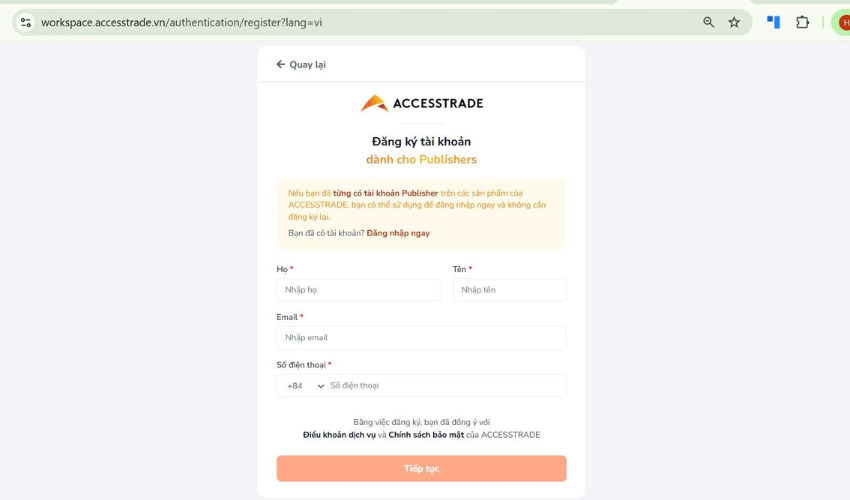This screenshot has width=850, height=500.
Task: Click into the Tên first name field
Action: [509, 290]
